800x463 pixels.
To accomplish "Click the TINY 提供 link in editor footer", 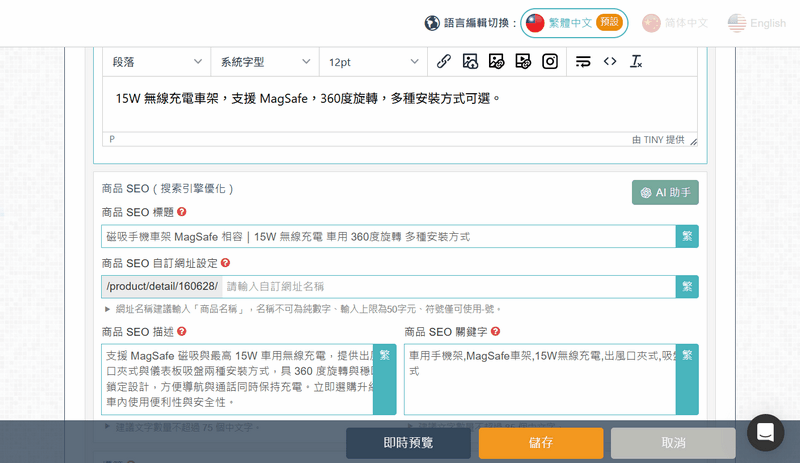I will coord(658,140).
